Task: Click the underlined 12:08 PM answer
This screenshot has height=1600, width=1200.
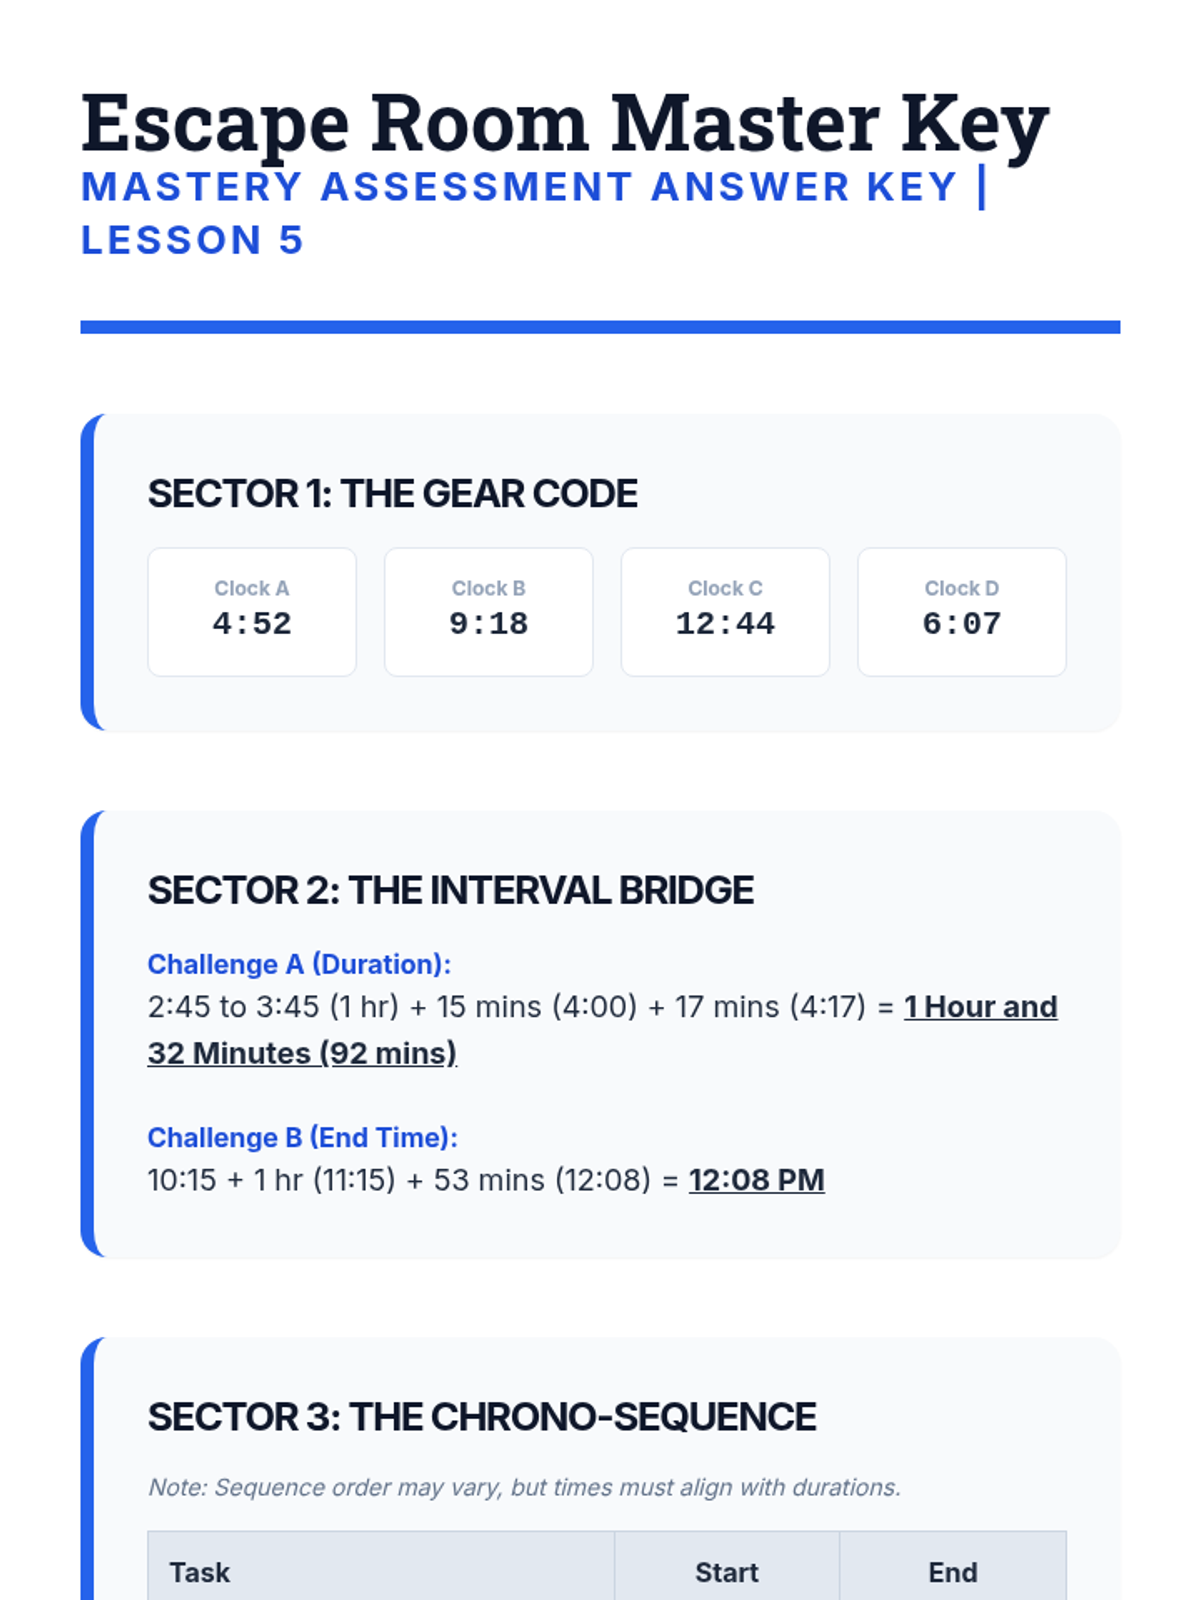Action: (x=757, y=1180)
